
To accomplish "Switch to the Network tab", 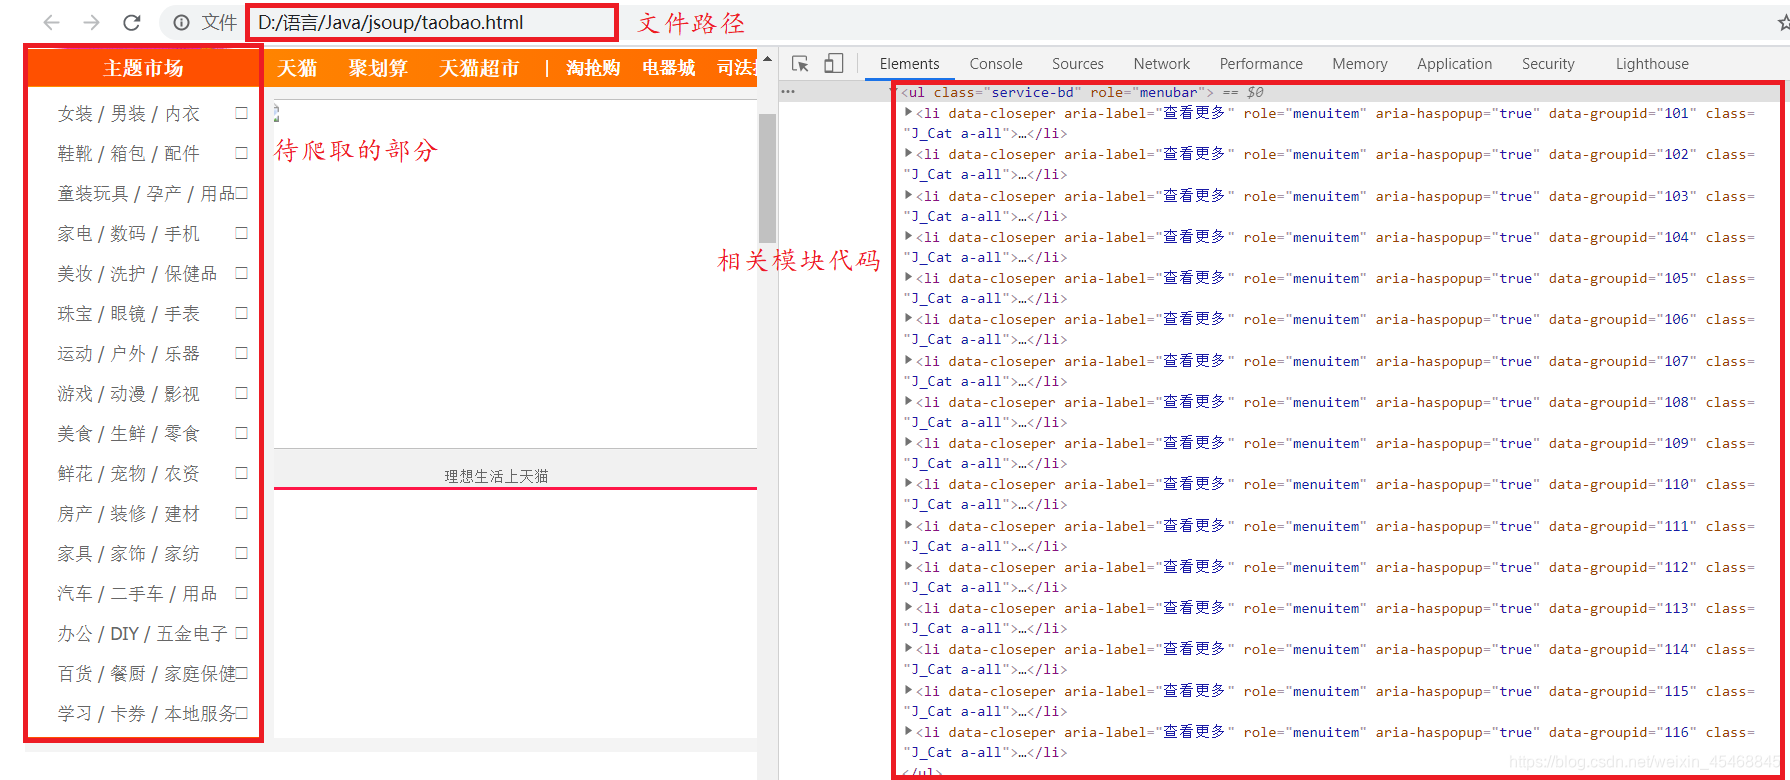I will point(1162,64).
